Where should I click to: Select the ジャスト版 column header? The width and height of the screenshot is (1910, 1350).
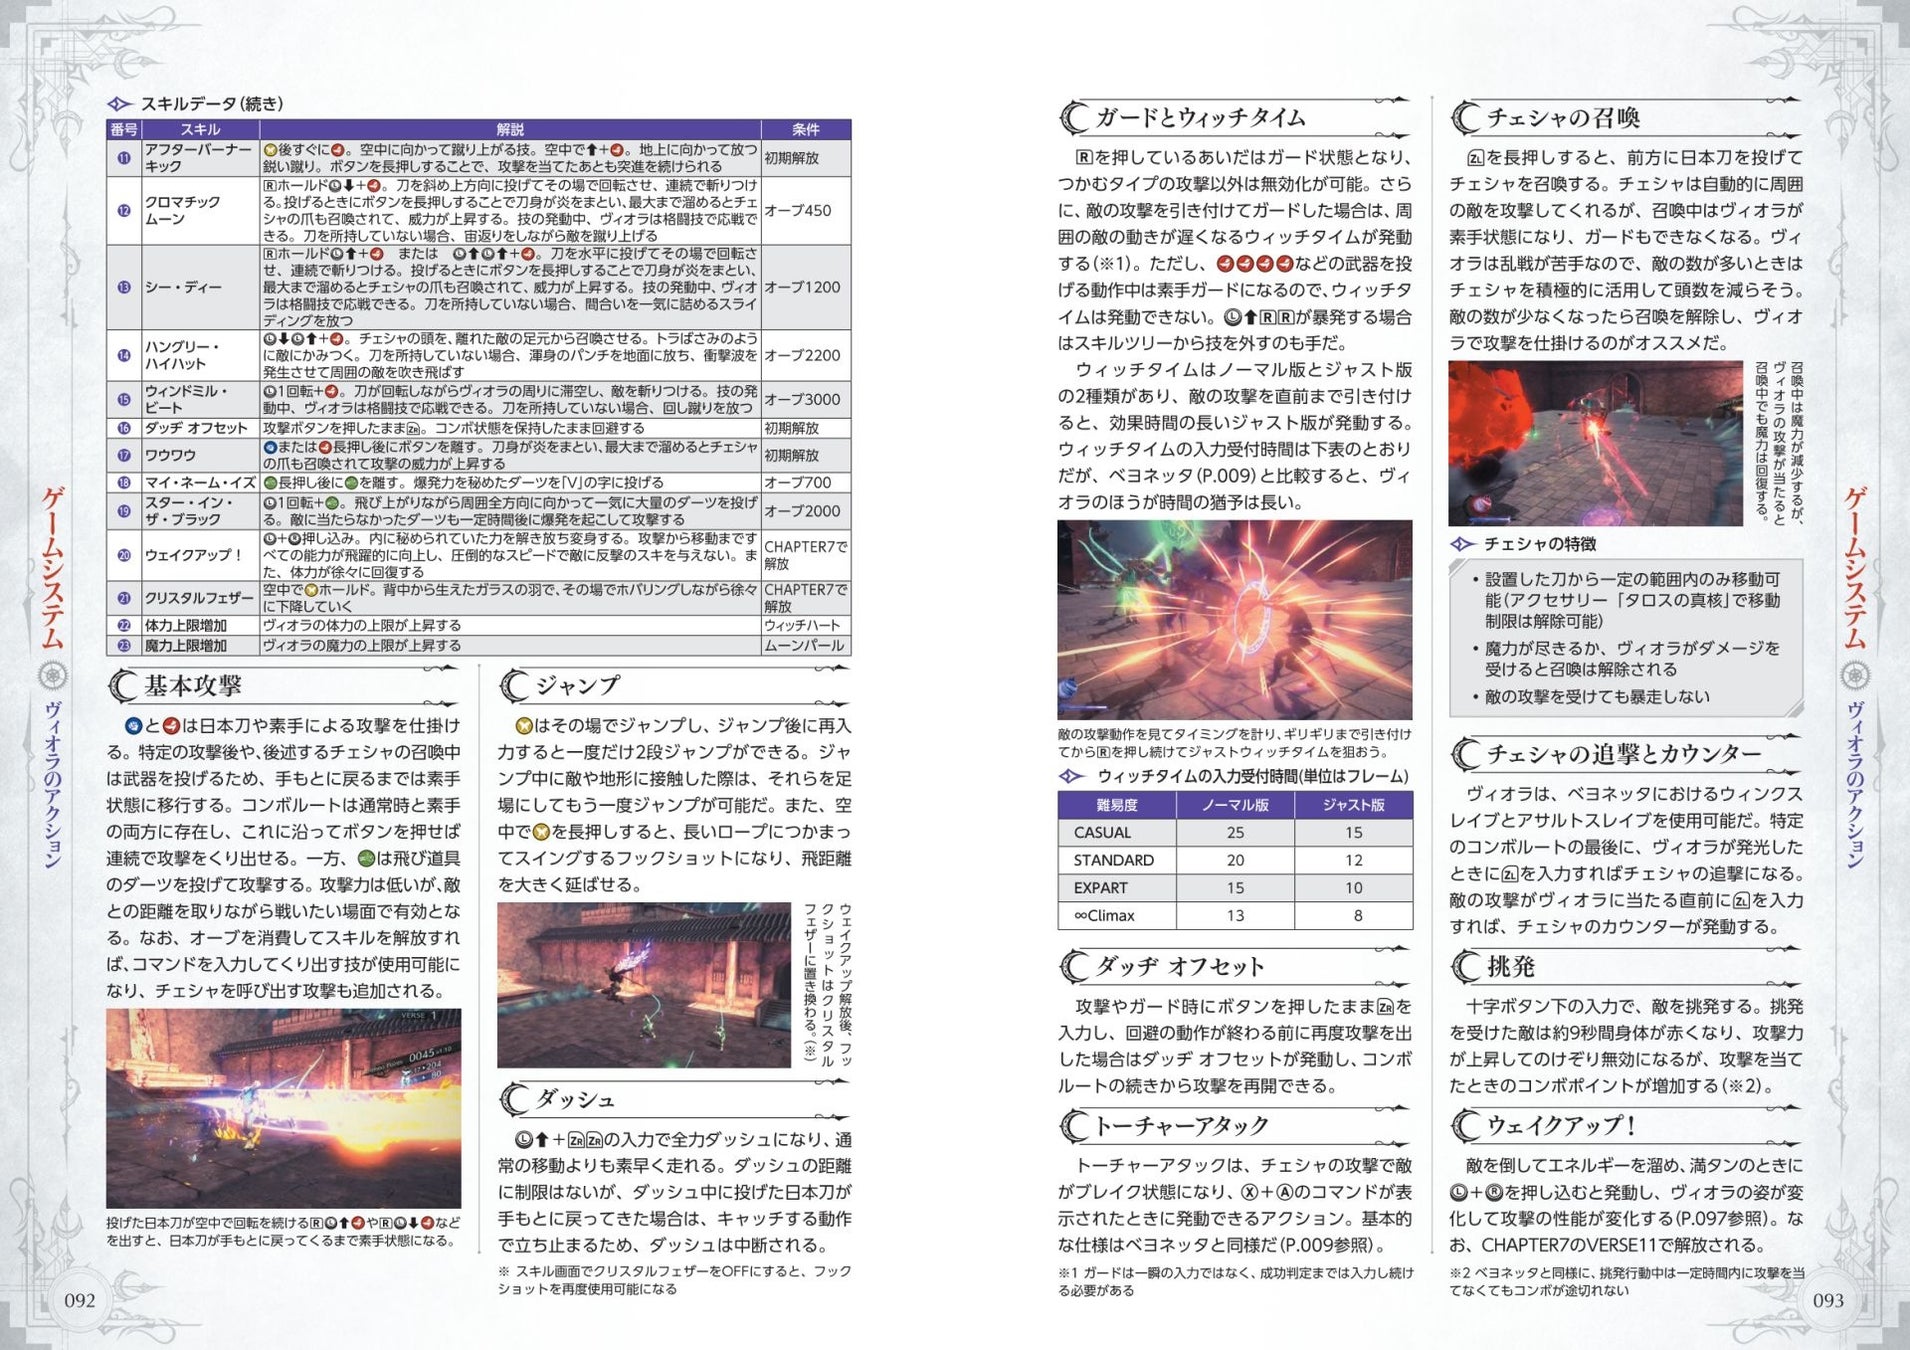tap(1354, 805)
